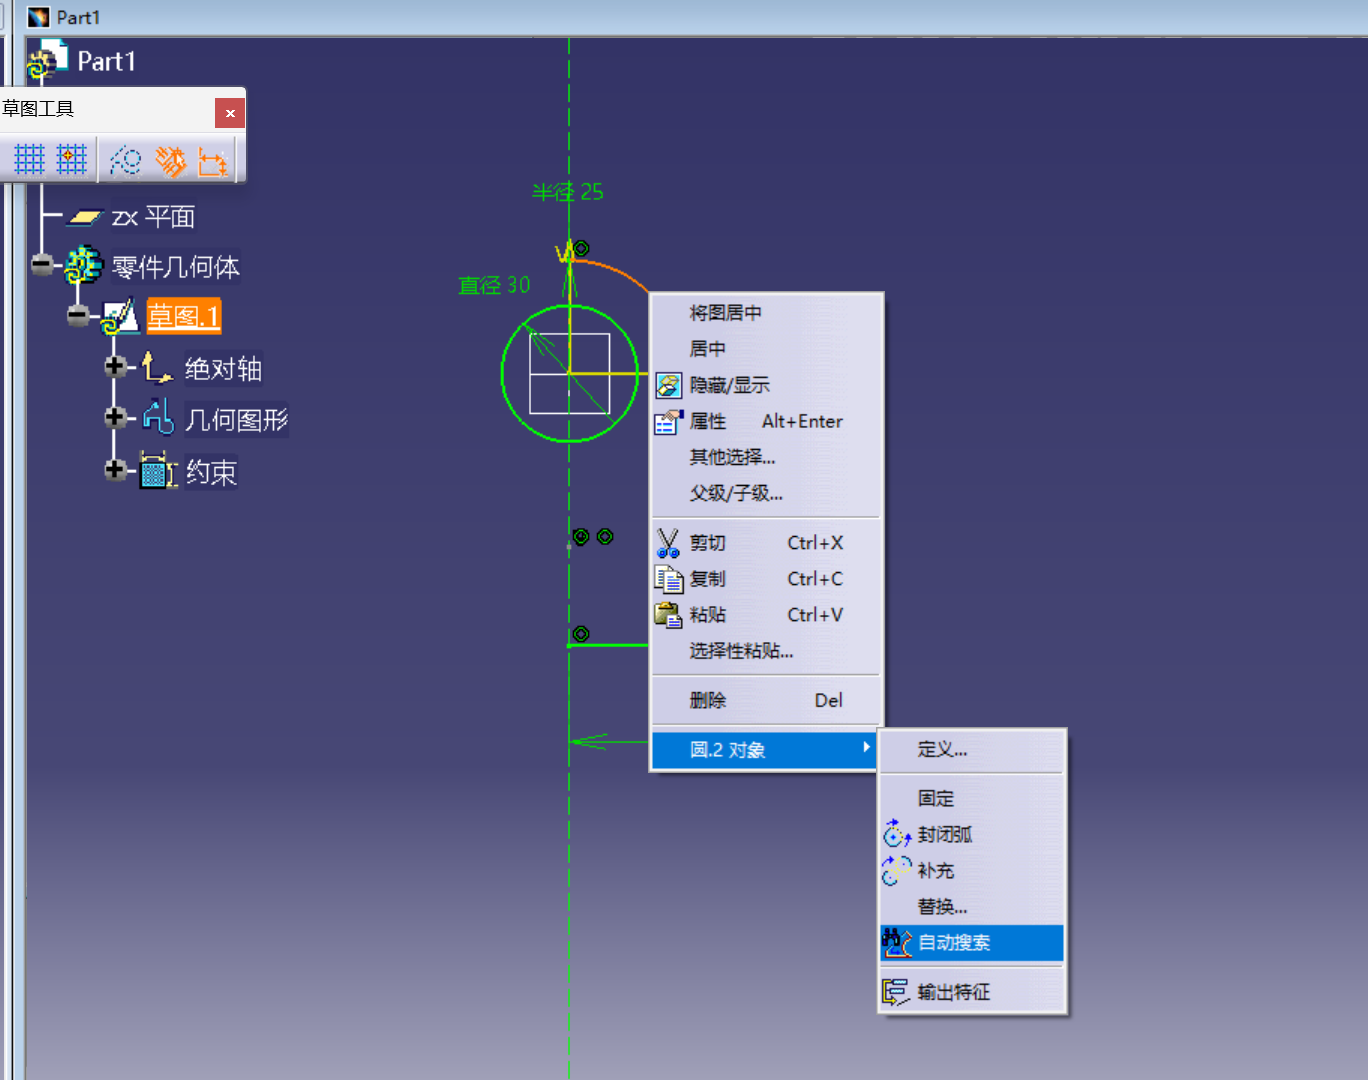Select 绝对轴 text in the tree
This screenshot has height=1080, width=1368.
click(223, 369)
